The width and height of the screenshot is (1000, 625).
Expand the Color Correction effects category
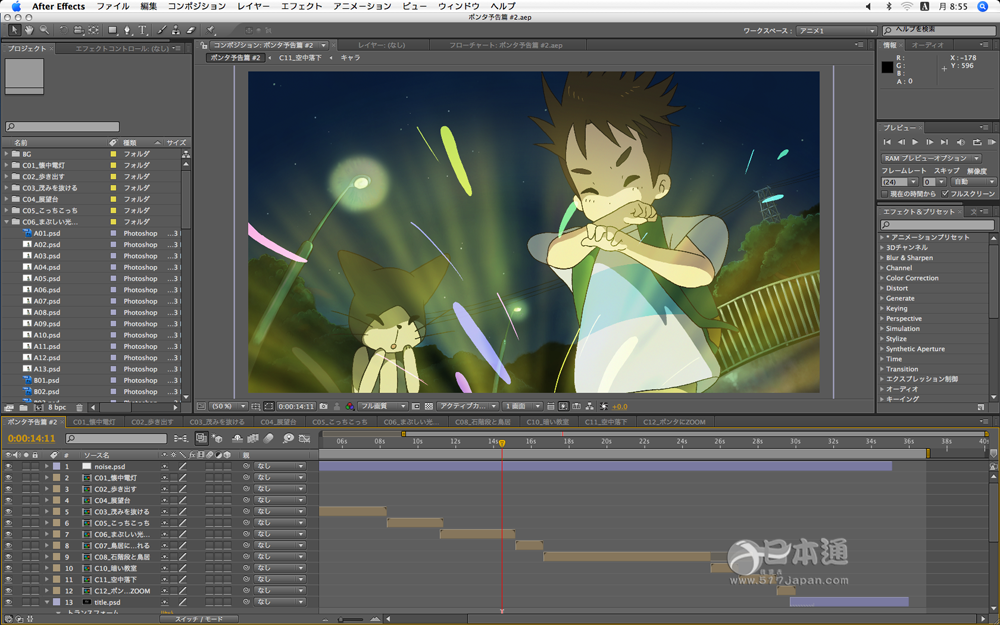pyautogui.click(x=883, y=278)
